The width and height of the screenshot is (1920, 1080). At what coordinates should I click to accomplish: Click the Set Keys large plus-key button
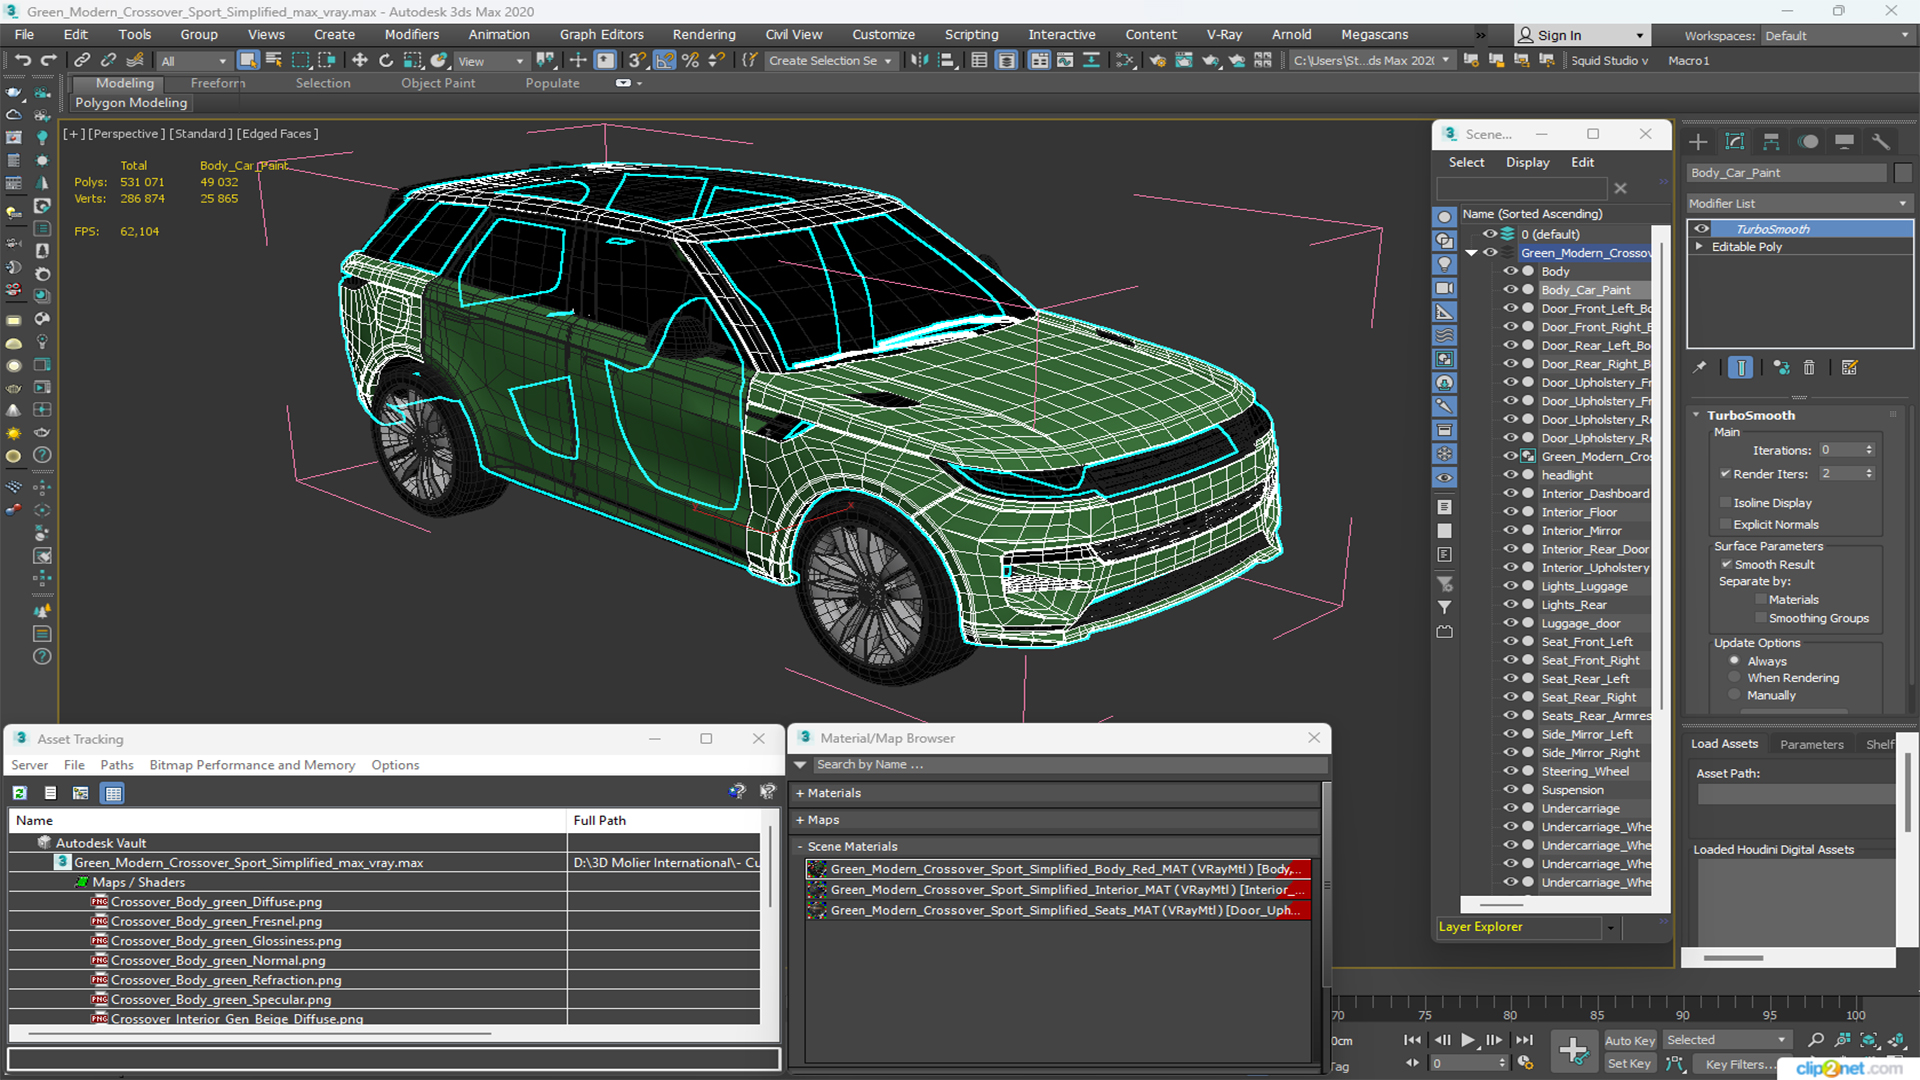click(1573, 1051)
